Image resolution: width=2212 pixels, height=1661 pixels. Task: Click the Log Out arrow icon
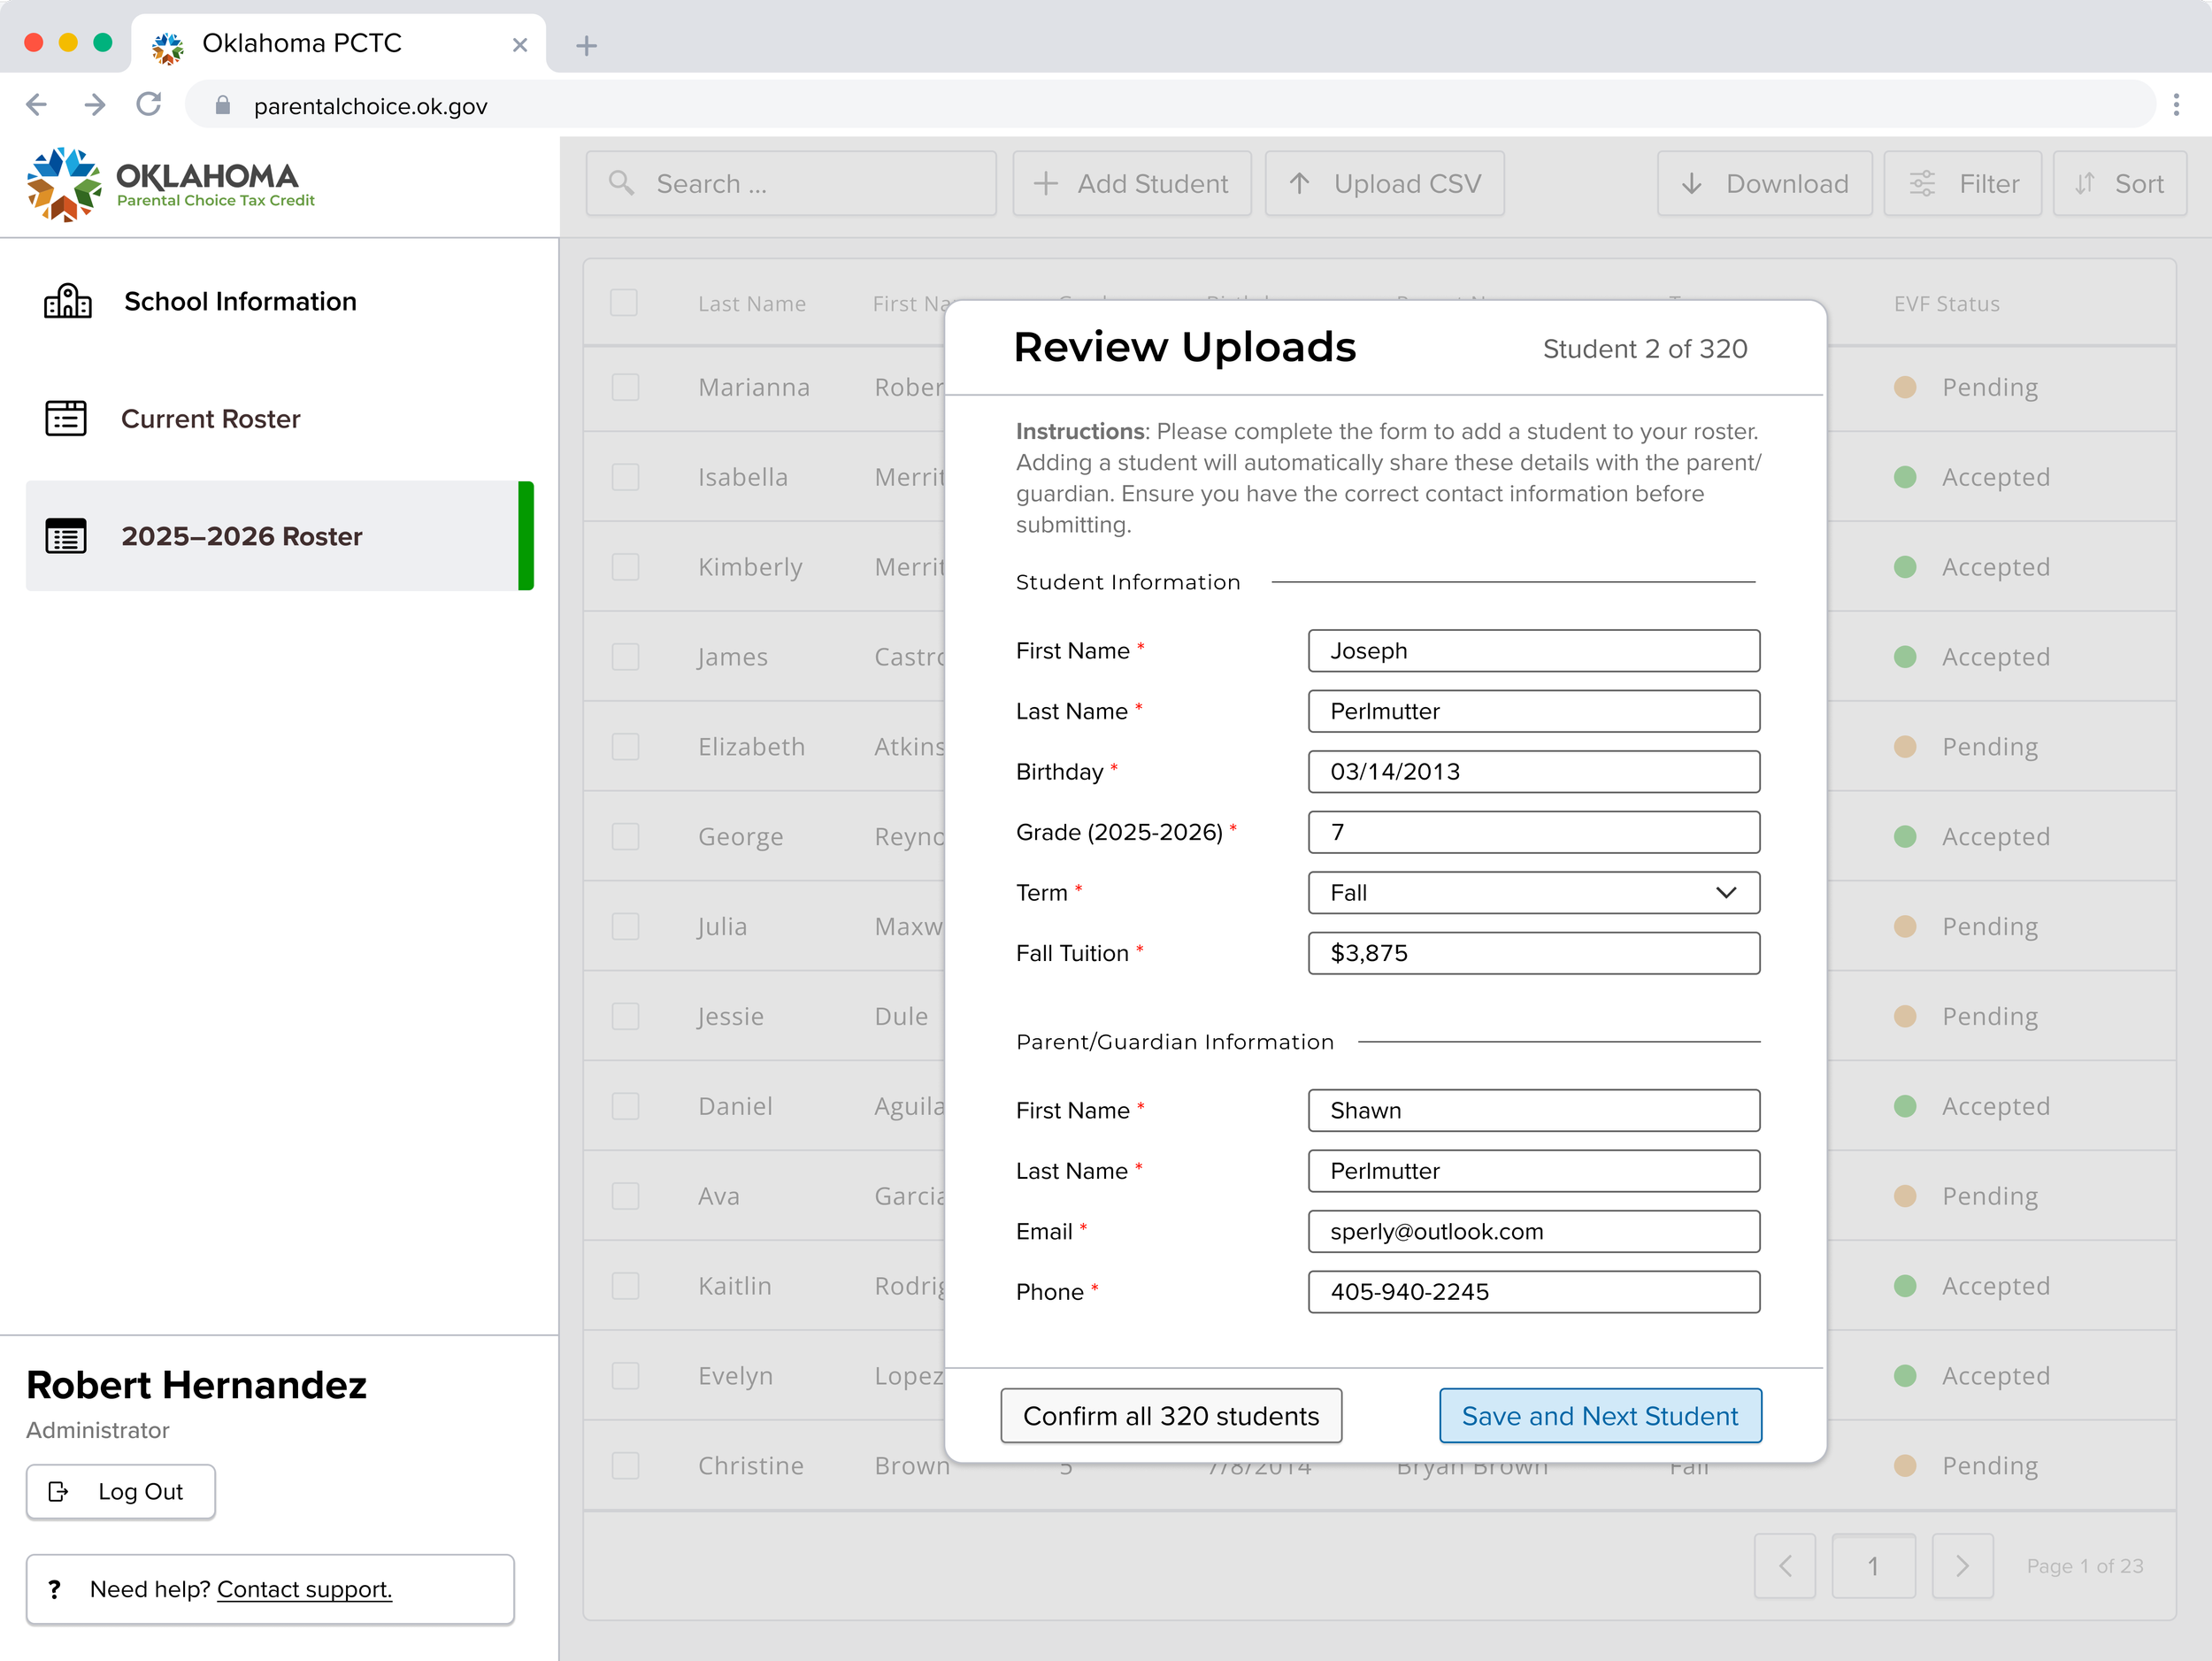59,1491
